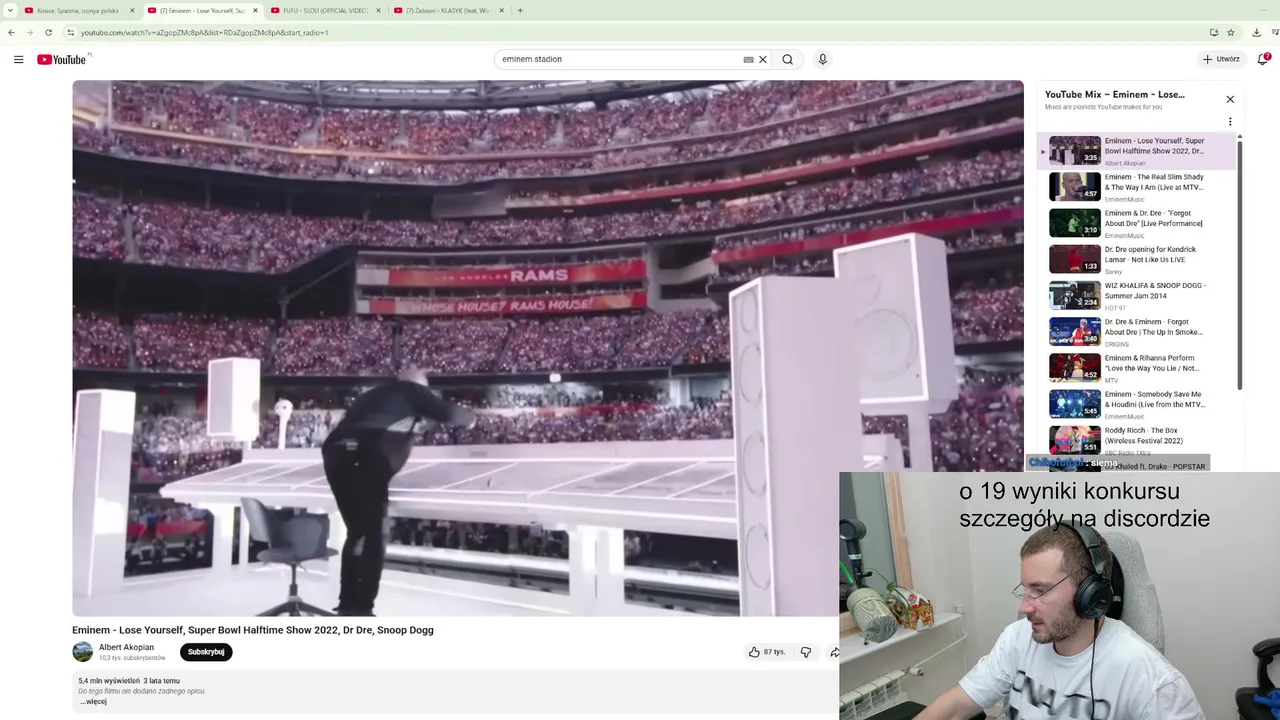Image resolution: width=1280 pixels, height=720 pixels.
Task: Bookmark this page with the star
Action: point(1231,32)
